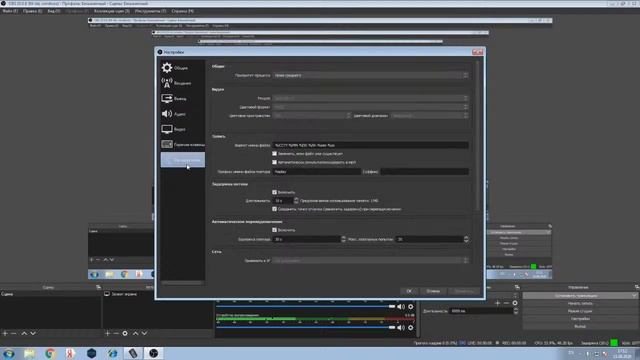
Task: Open the Приоритет процесса dropdown
Action: pos(370,75)
